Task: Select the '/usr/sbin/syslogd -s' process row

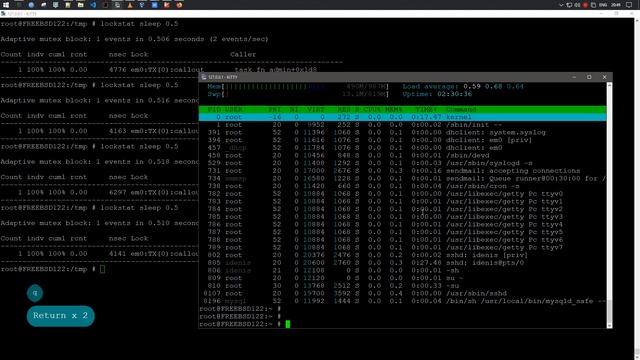Action: (x=402, y=163)
